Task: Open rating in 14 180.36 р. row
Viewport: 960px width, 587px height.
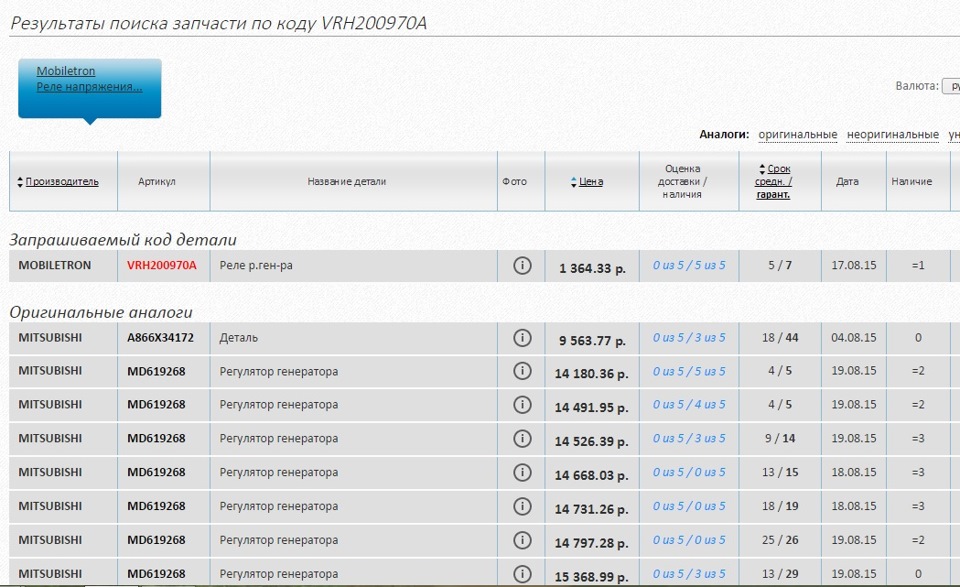Action: point(689,371)
